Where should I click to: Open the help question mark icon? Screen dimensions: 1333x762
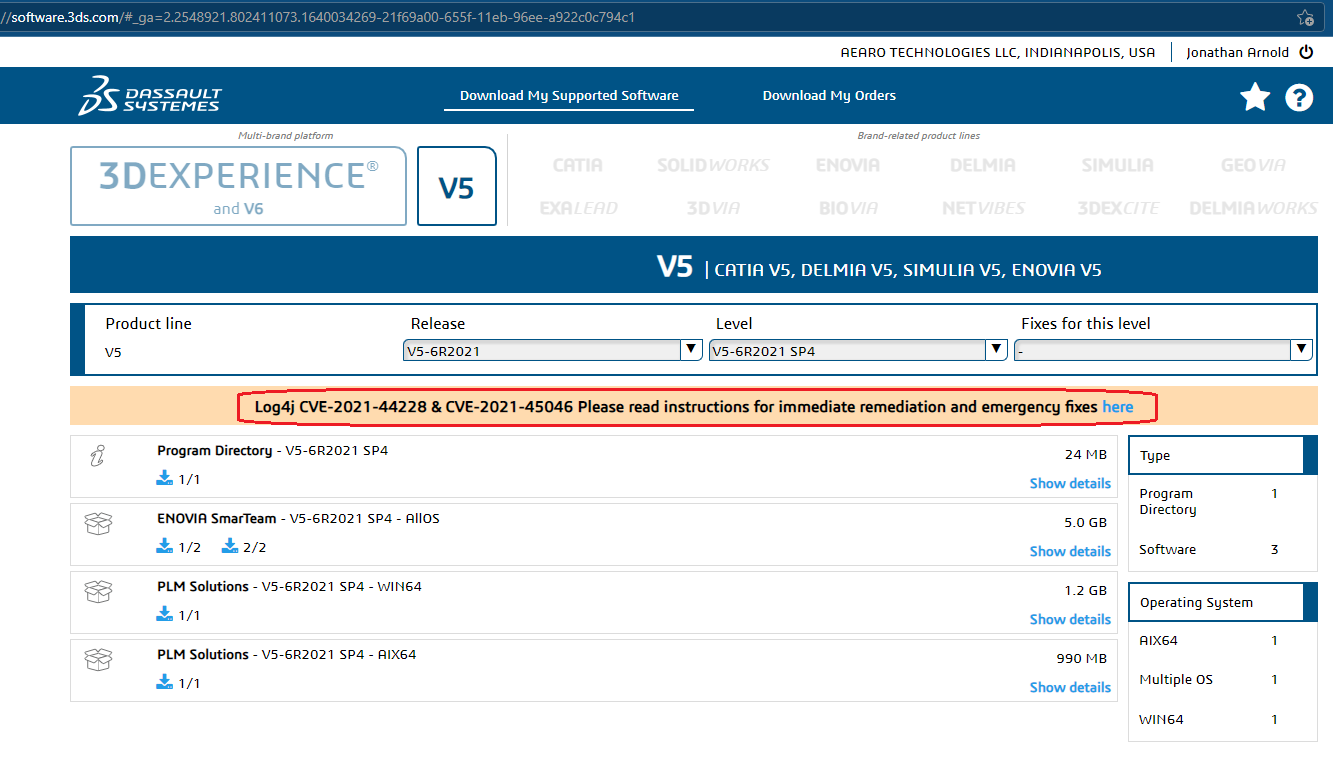coord(1299,97)
